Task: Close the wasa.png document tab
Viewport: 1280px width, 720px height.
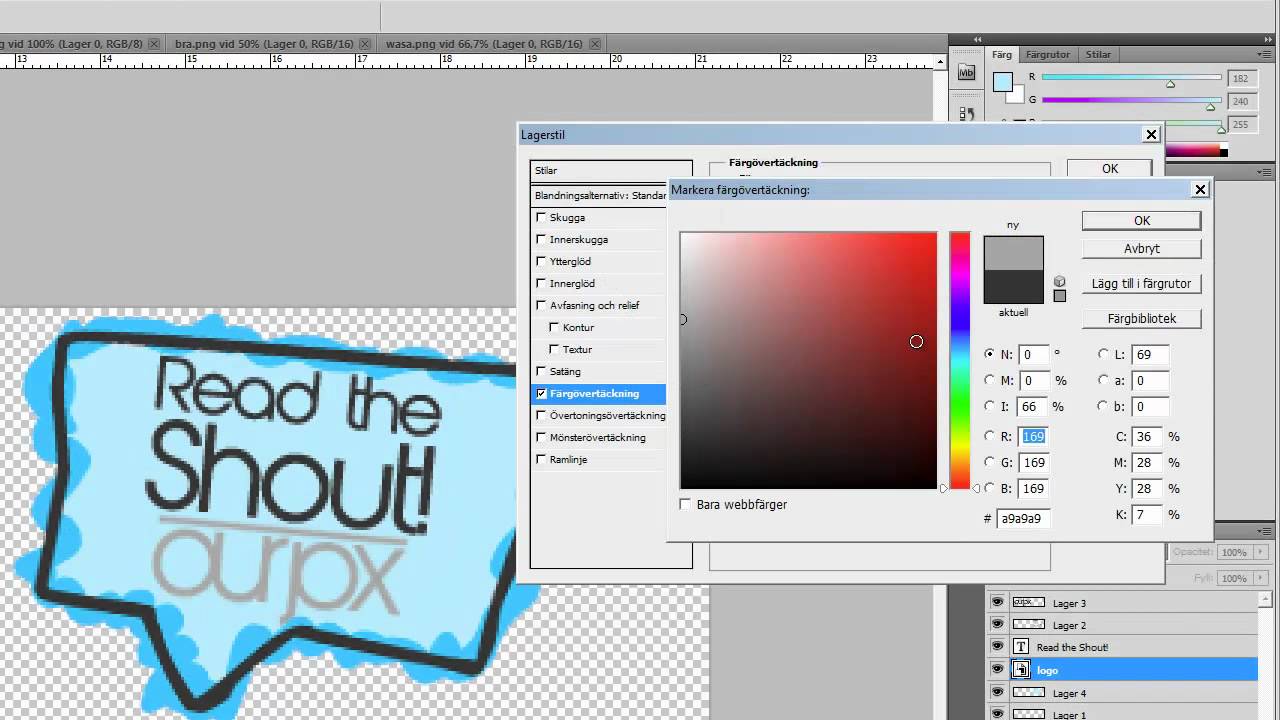Action: (x=595, y=44)
